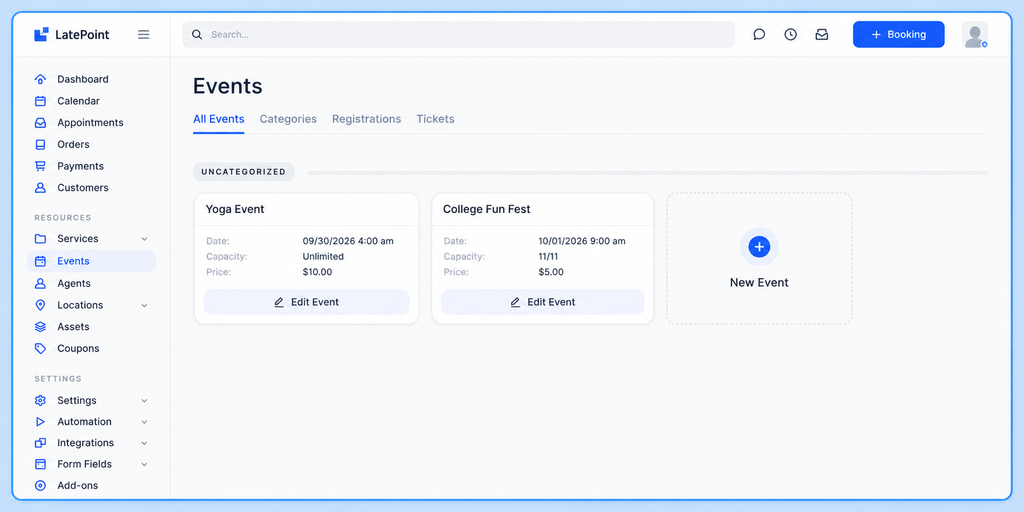Click the Appointments sidebar icon
This screenshot has width=1024, height=512.
pyautogui.click(x=40, y=123)
